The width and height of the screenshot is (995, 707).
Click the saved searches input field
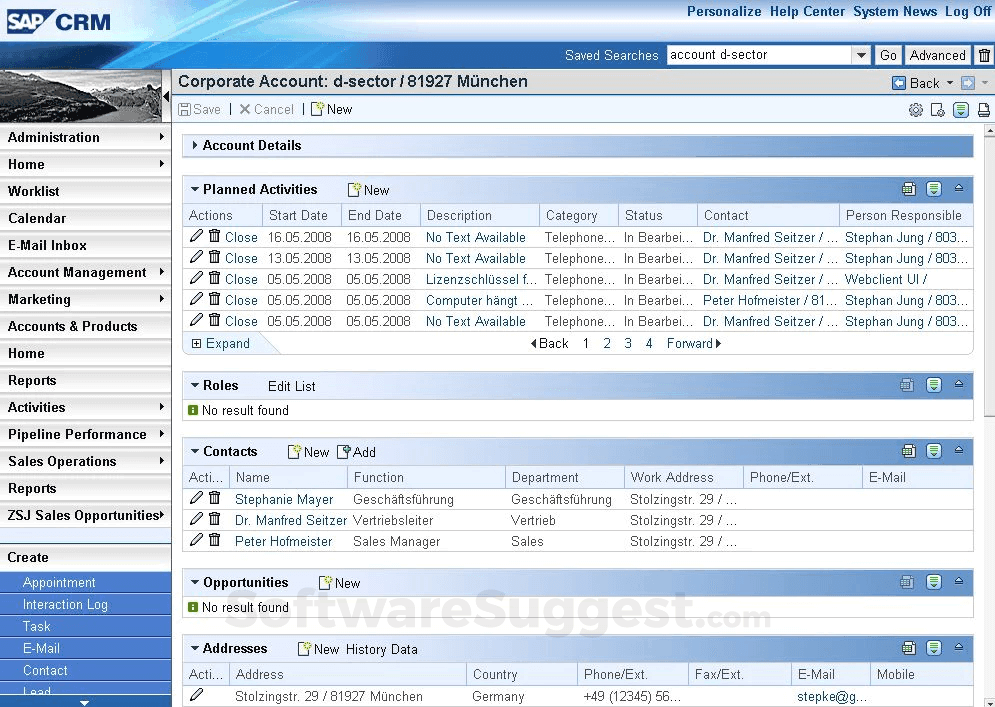point(760,55)
